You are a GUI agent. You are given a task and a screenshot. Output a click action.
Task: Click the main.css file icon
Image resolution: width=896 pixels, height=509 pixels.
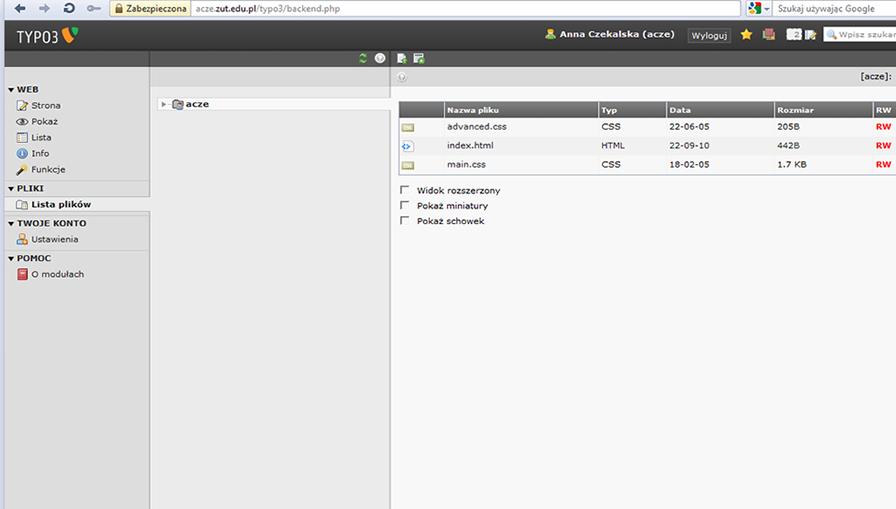coord(407,165)
